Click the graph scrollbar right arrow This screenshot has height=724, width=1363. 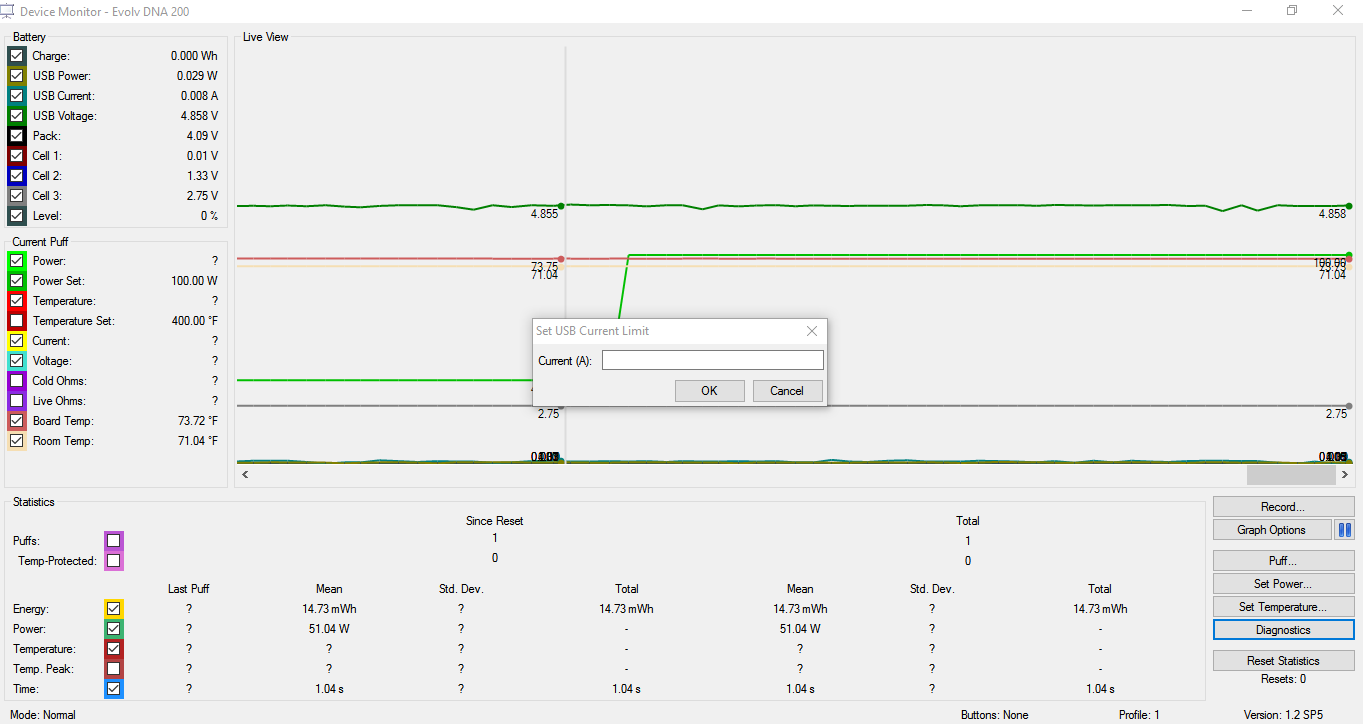point(1345,475)
